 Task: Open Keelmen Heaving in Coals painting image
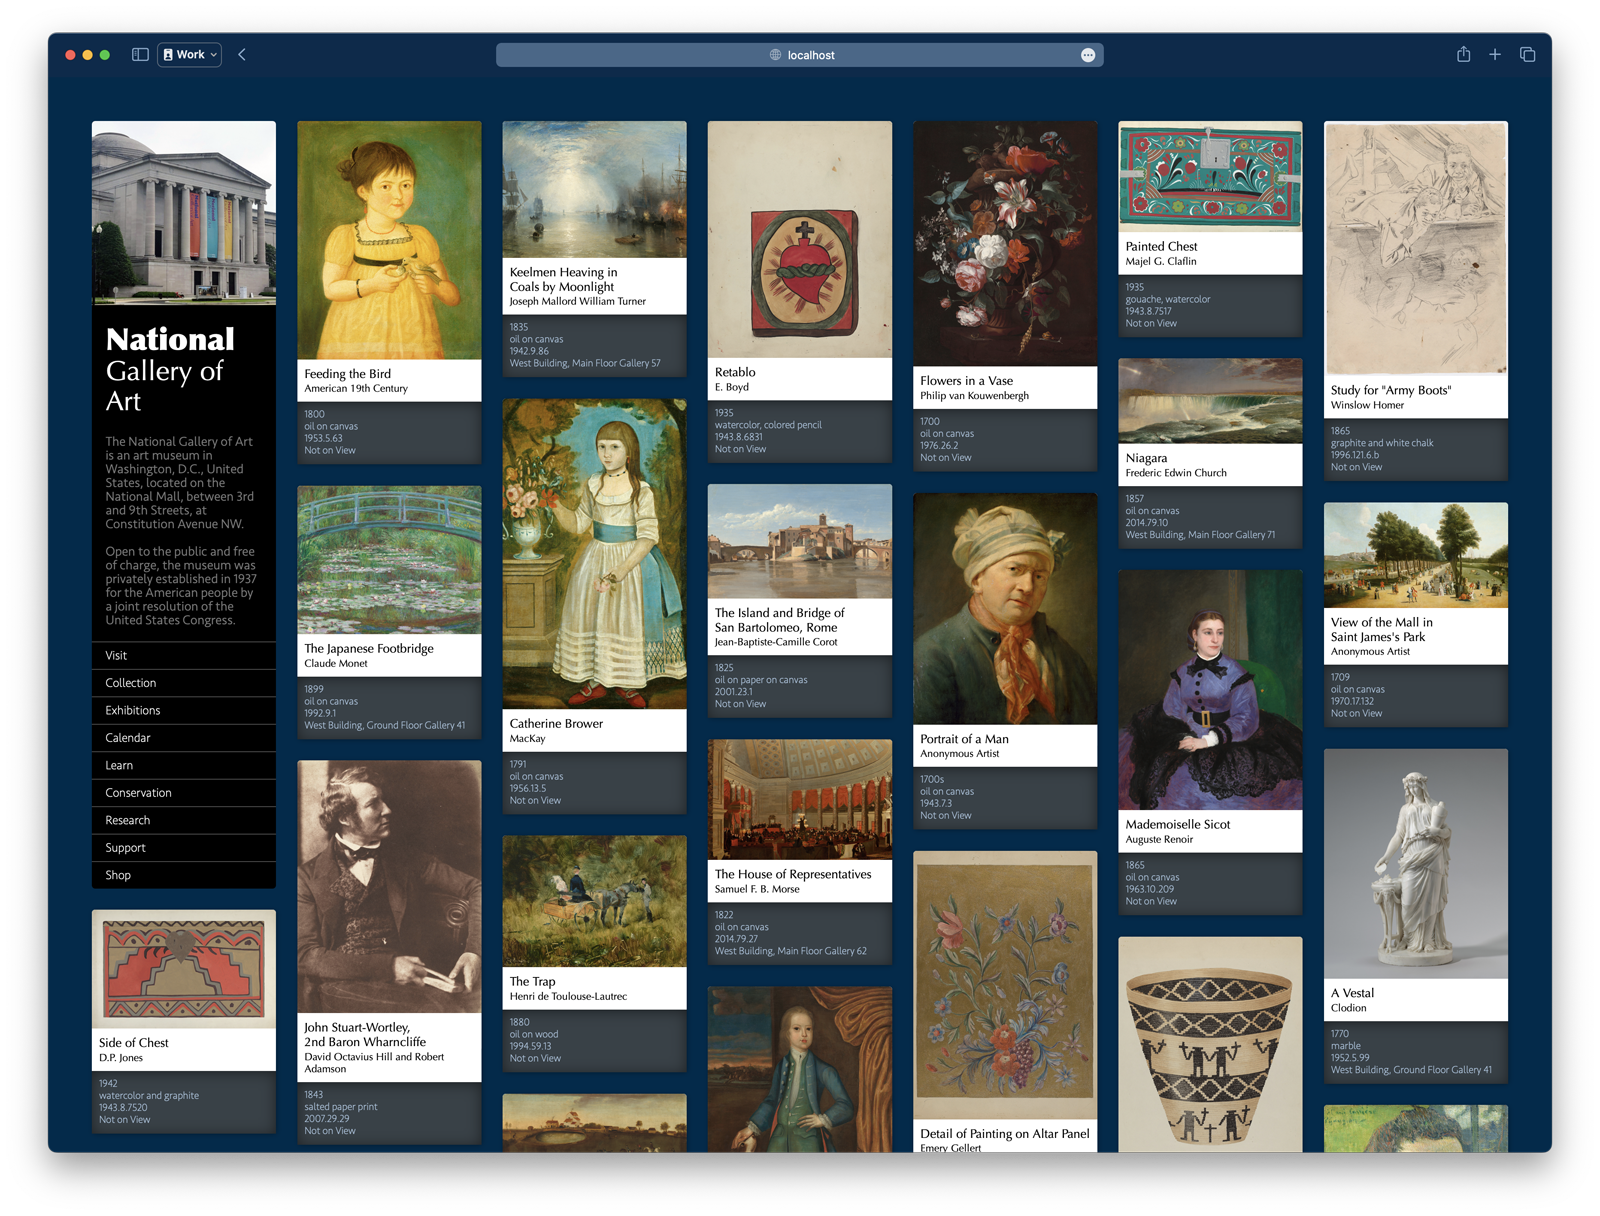[x=594, y=190]
